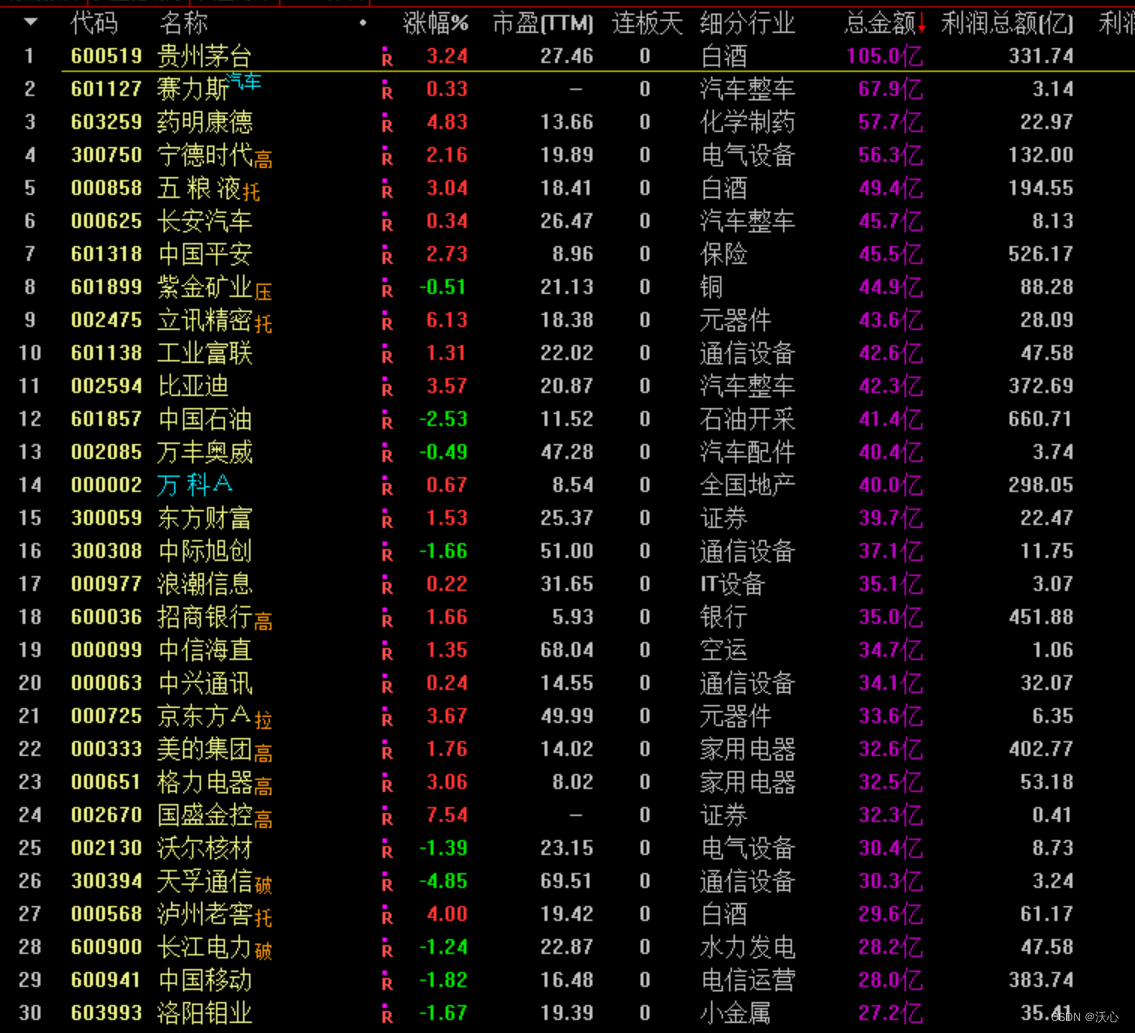Click the 破 tag beside 天孚通信

click(x=263, y=885)
